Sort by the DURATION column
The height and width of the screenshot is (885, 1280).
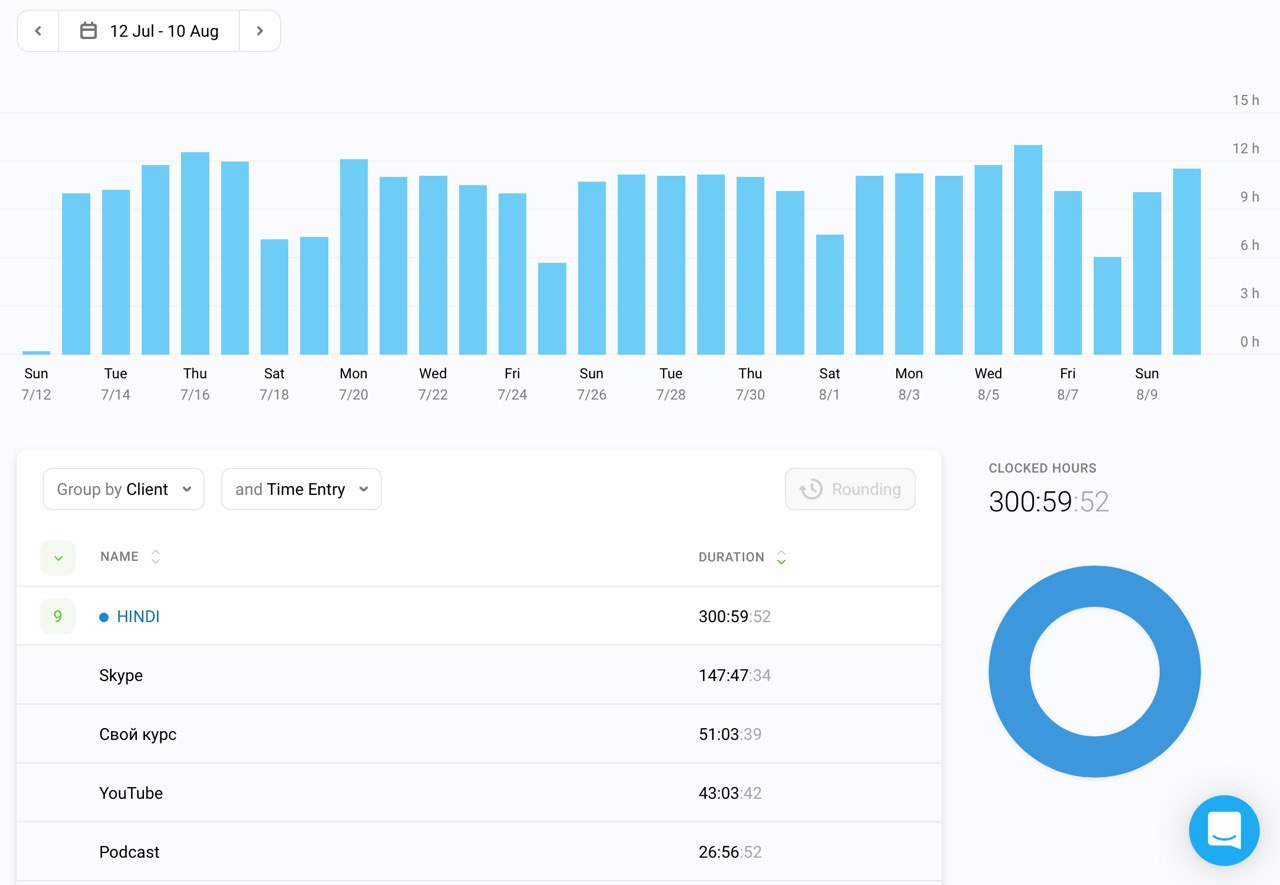click(742, 557)
